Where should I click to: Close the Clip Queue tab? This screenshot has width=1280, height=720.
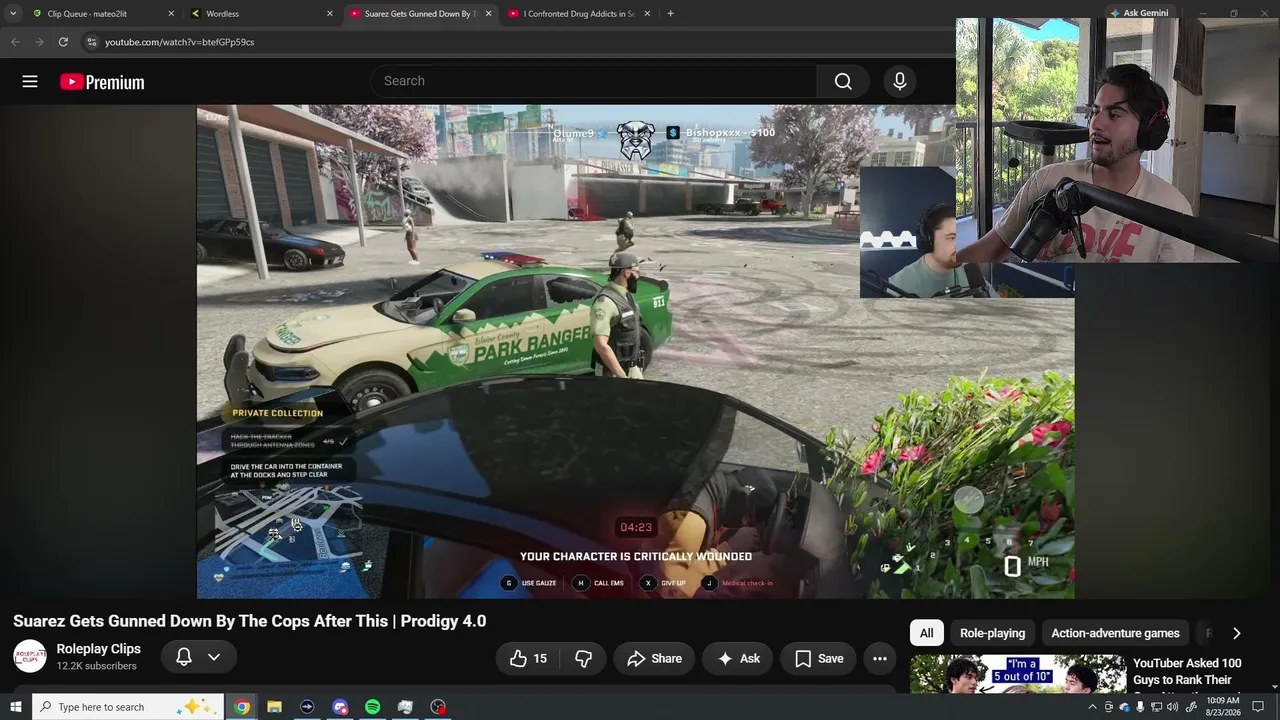(171, 14)
